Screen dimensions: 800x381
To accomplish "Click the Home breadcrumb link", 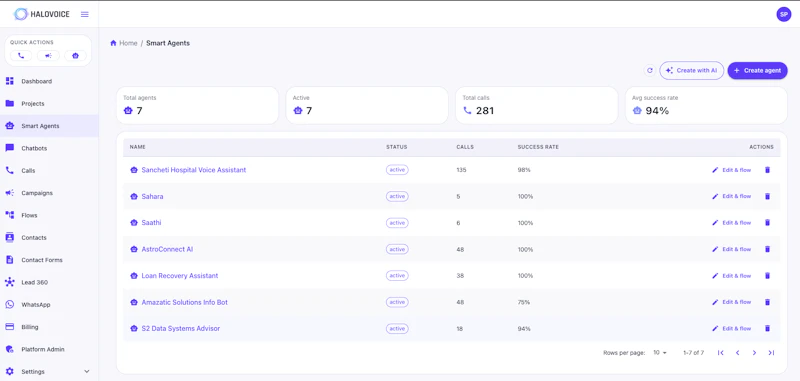I will 128,43.
